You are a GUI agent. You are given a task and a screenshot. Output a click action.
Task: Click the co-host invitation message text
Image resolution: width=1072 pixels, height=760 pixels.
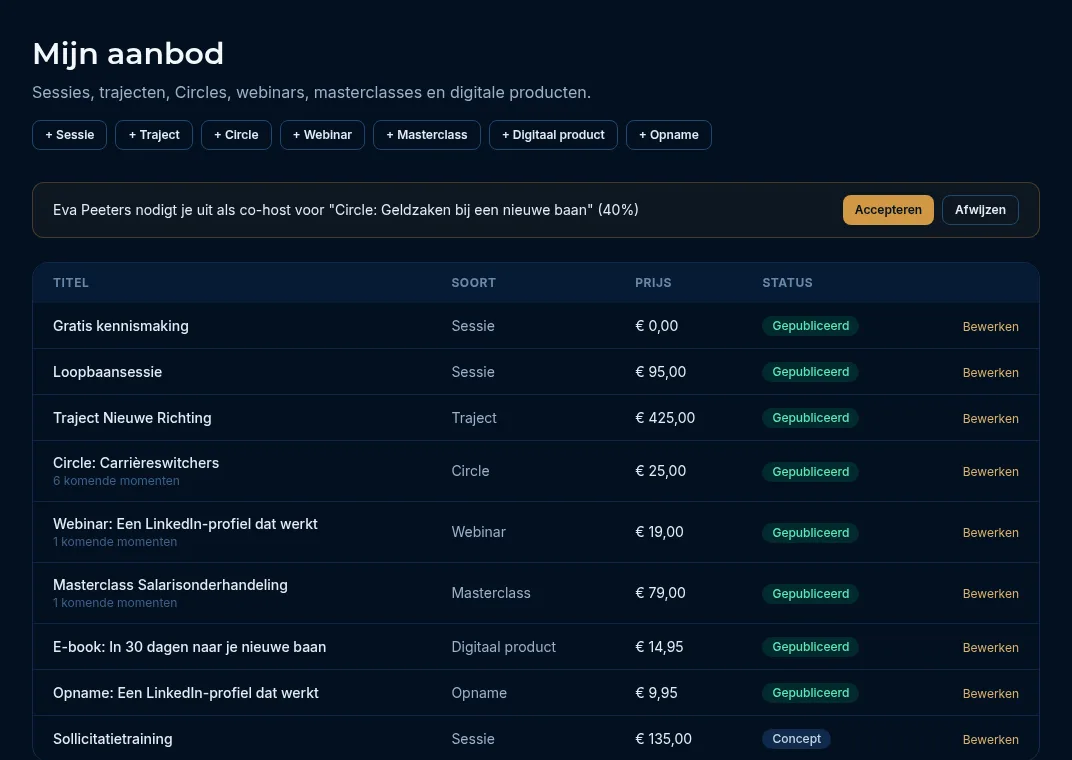click(346, 210)
